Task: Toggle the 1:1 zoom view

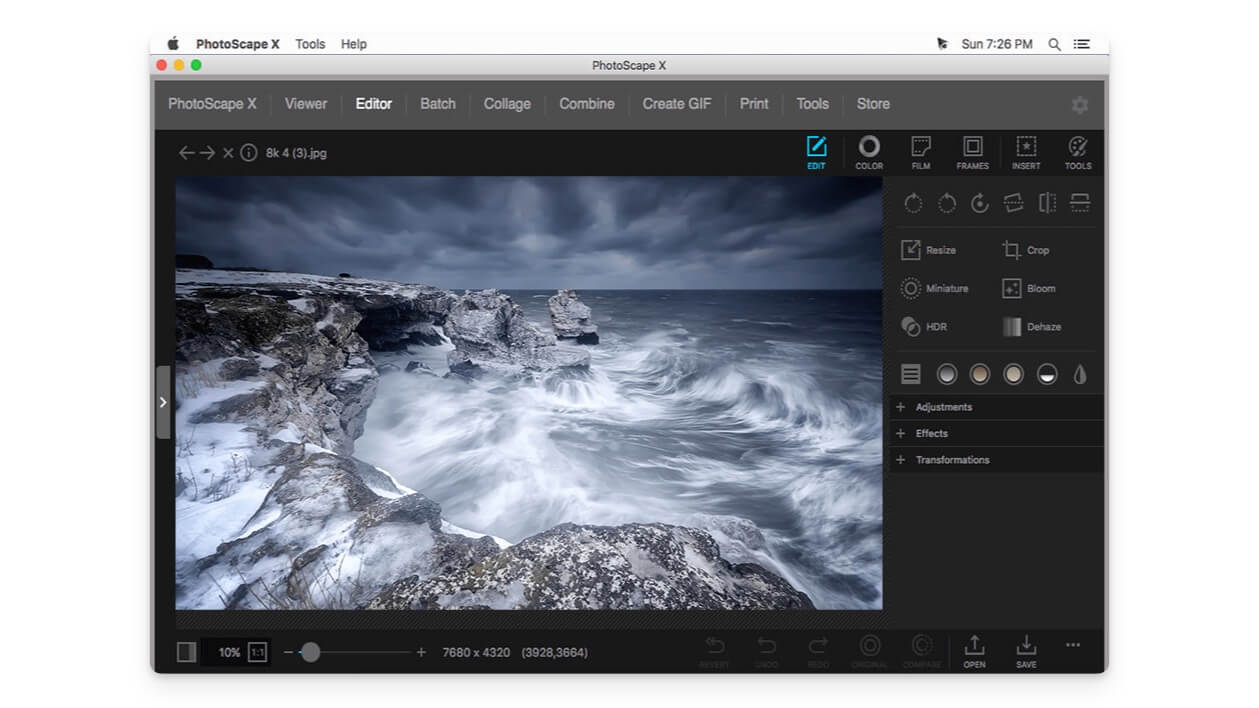Action: pos(257,651)
